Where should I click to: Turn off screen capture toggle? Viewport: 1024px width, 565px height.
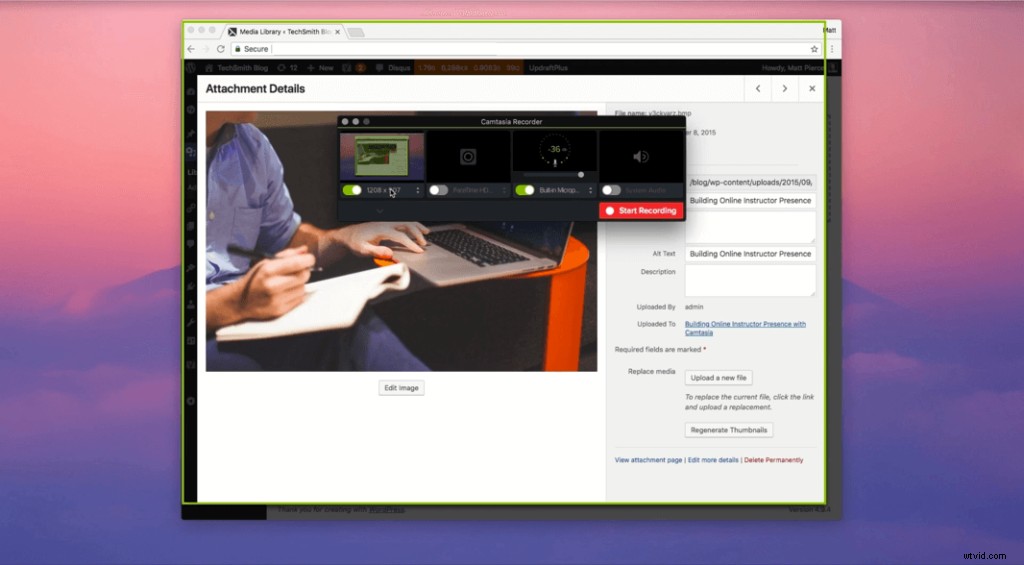coord(351,190)
